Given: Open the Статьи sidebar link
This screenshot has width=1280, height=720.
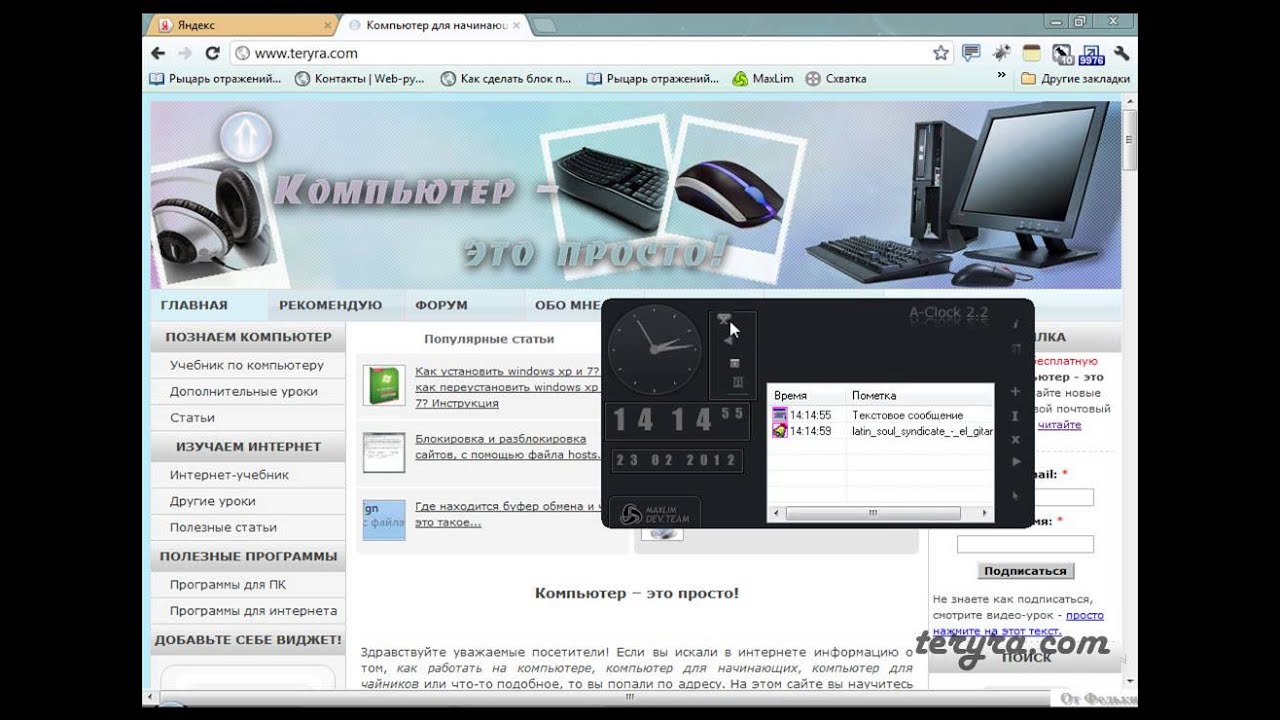Looking at the screenshot, I should coord(192,417).
